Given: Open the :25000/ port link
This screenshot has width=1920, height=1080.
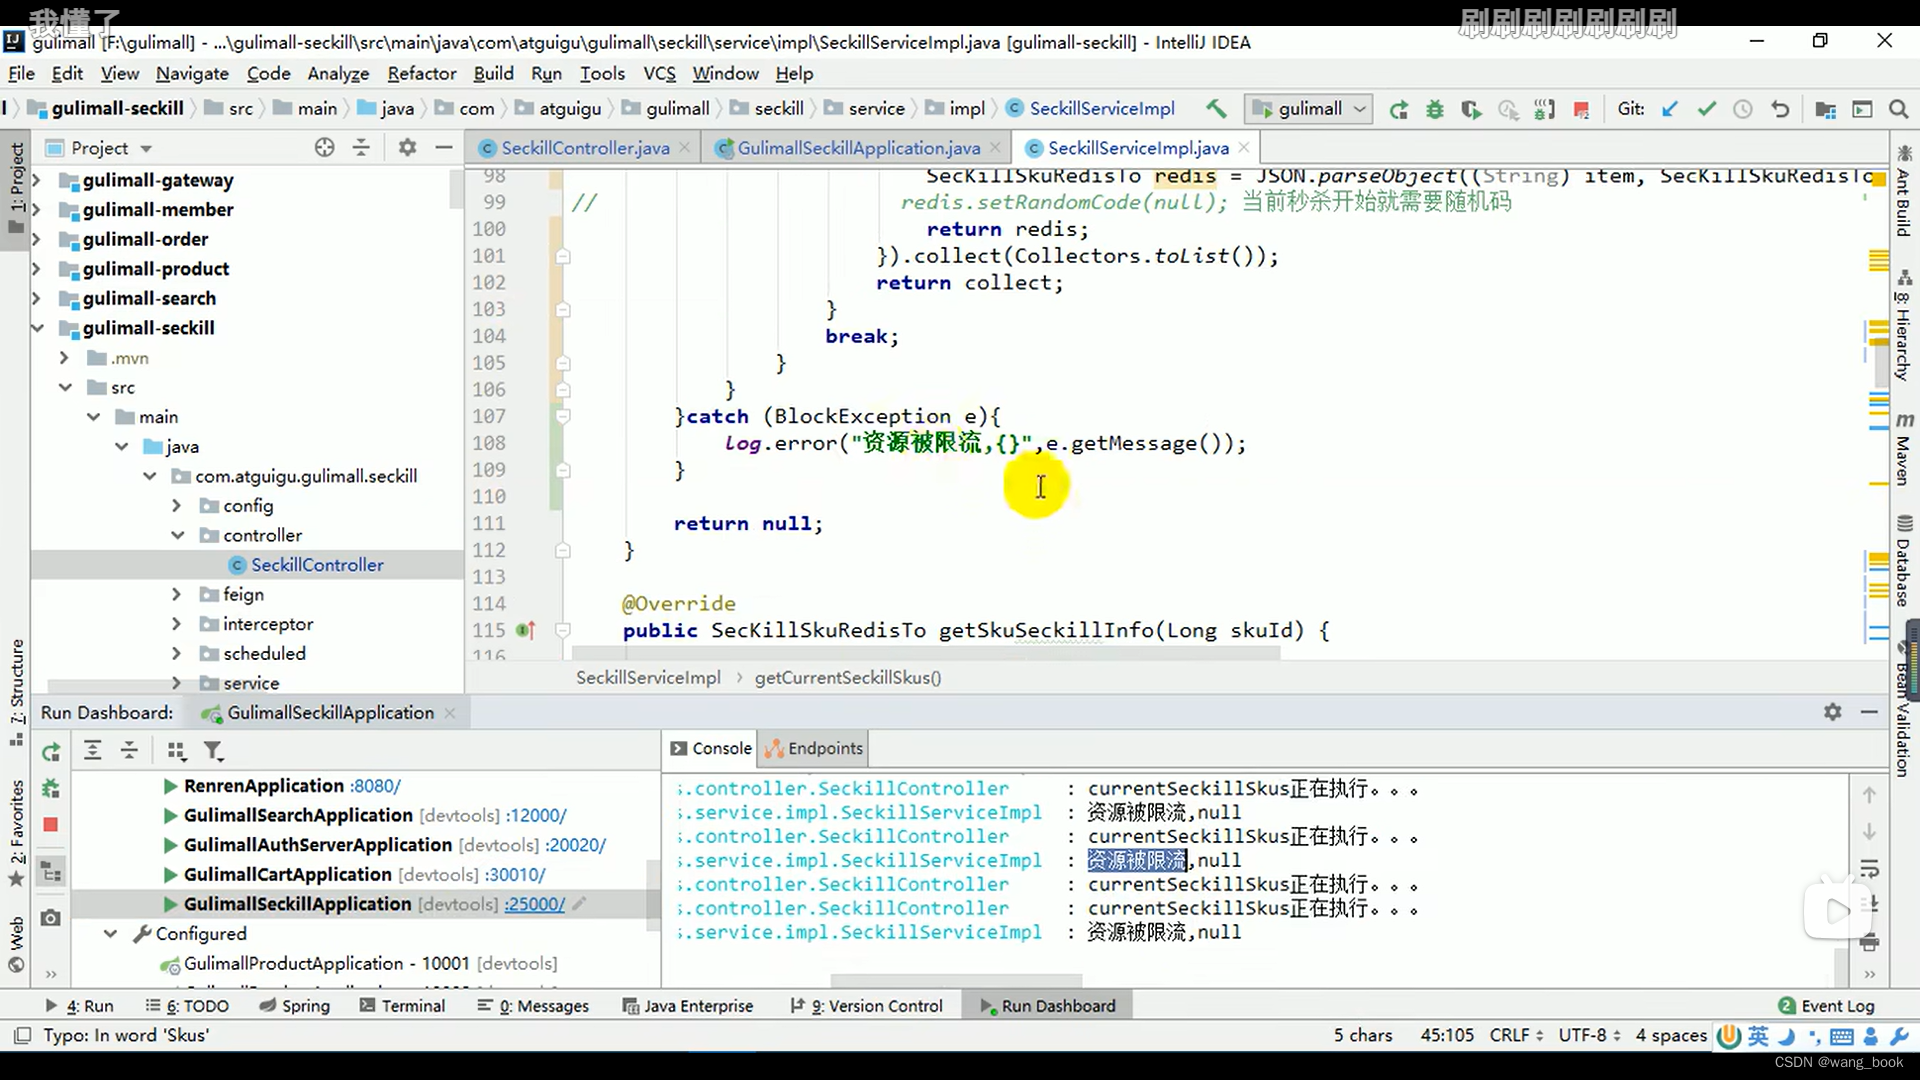Looking at the screenshot, I should click(534, 904).
